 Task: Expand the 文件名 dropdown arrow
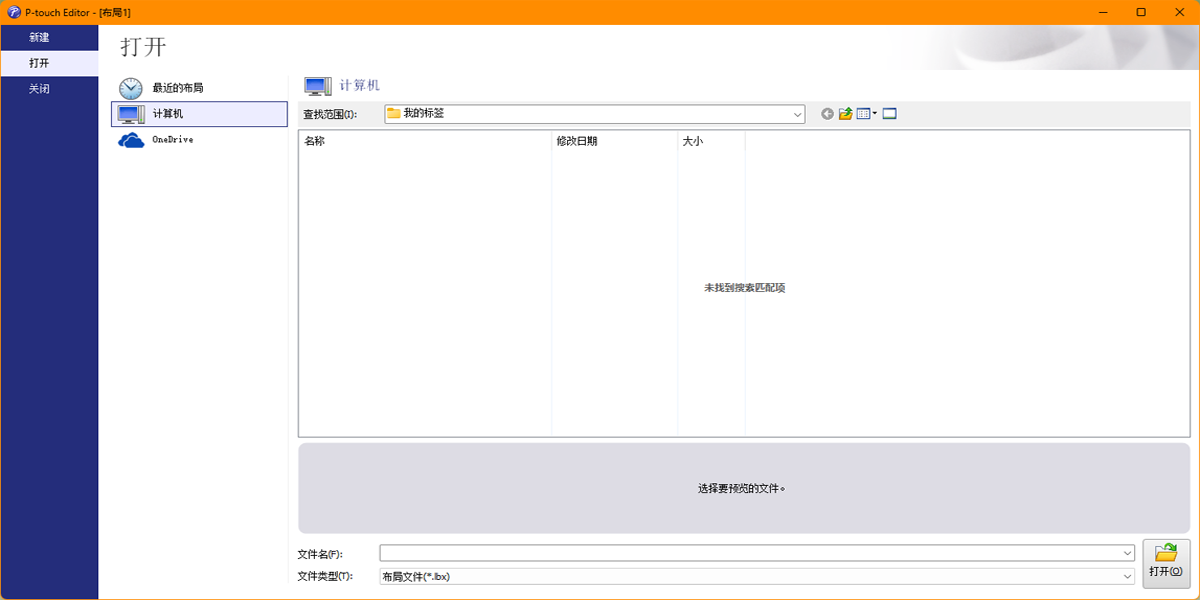(1128, 553)
